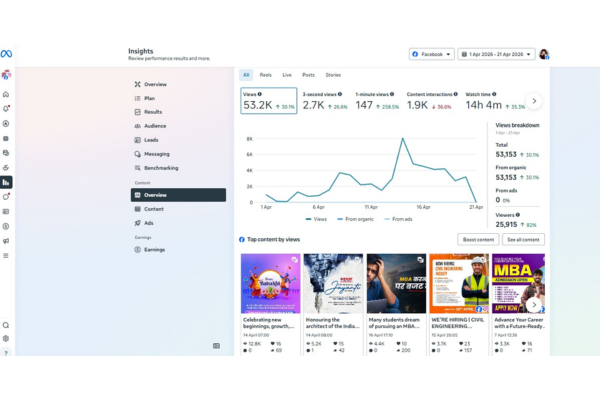Viewport: 600px width, 400px height.
Task: Open the 'WE'RE HIRING | CIVIL ENGINEERING' post thumbnail
Action: (459, 284)
